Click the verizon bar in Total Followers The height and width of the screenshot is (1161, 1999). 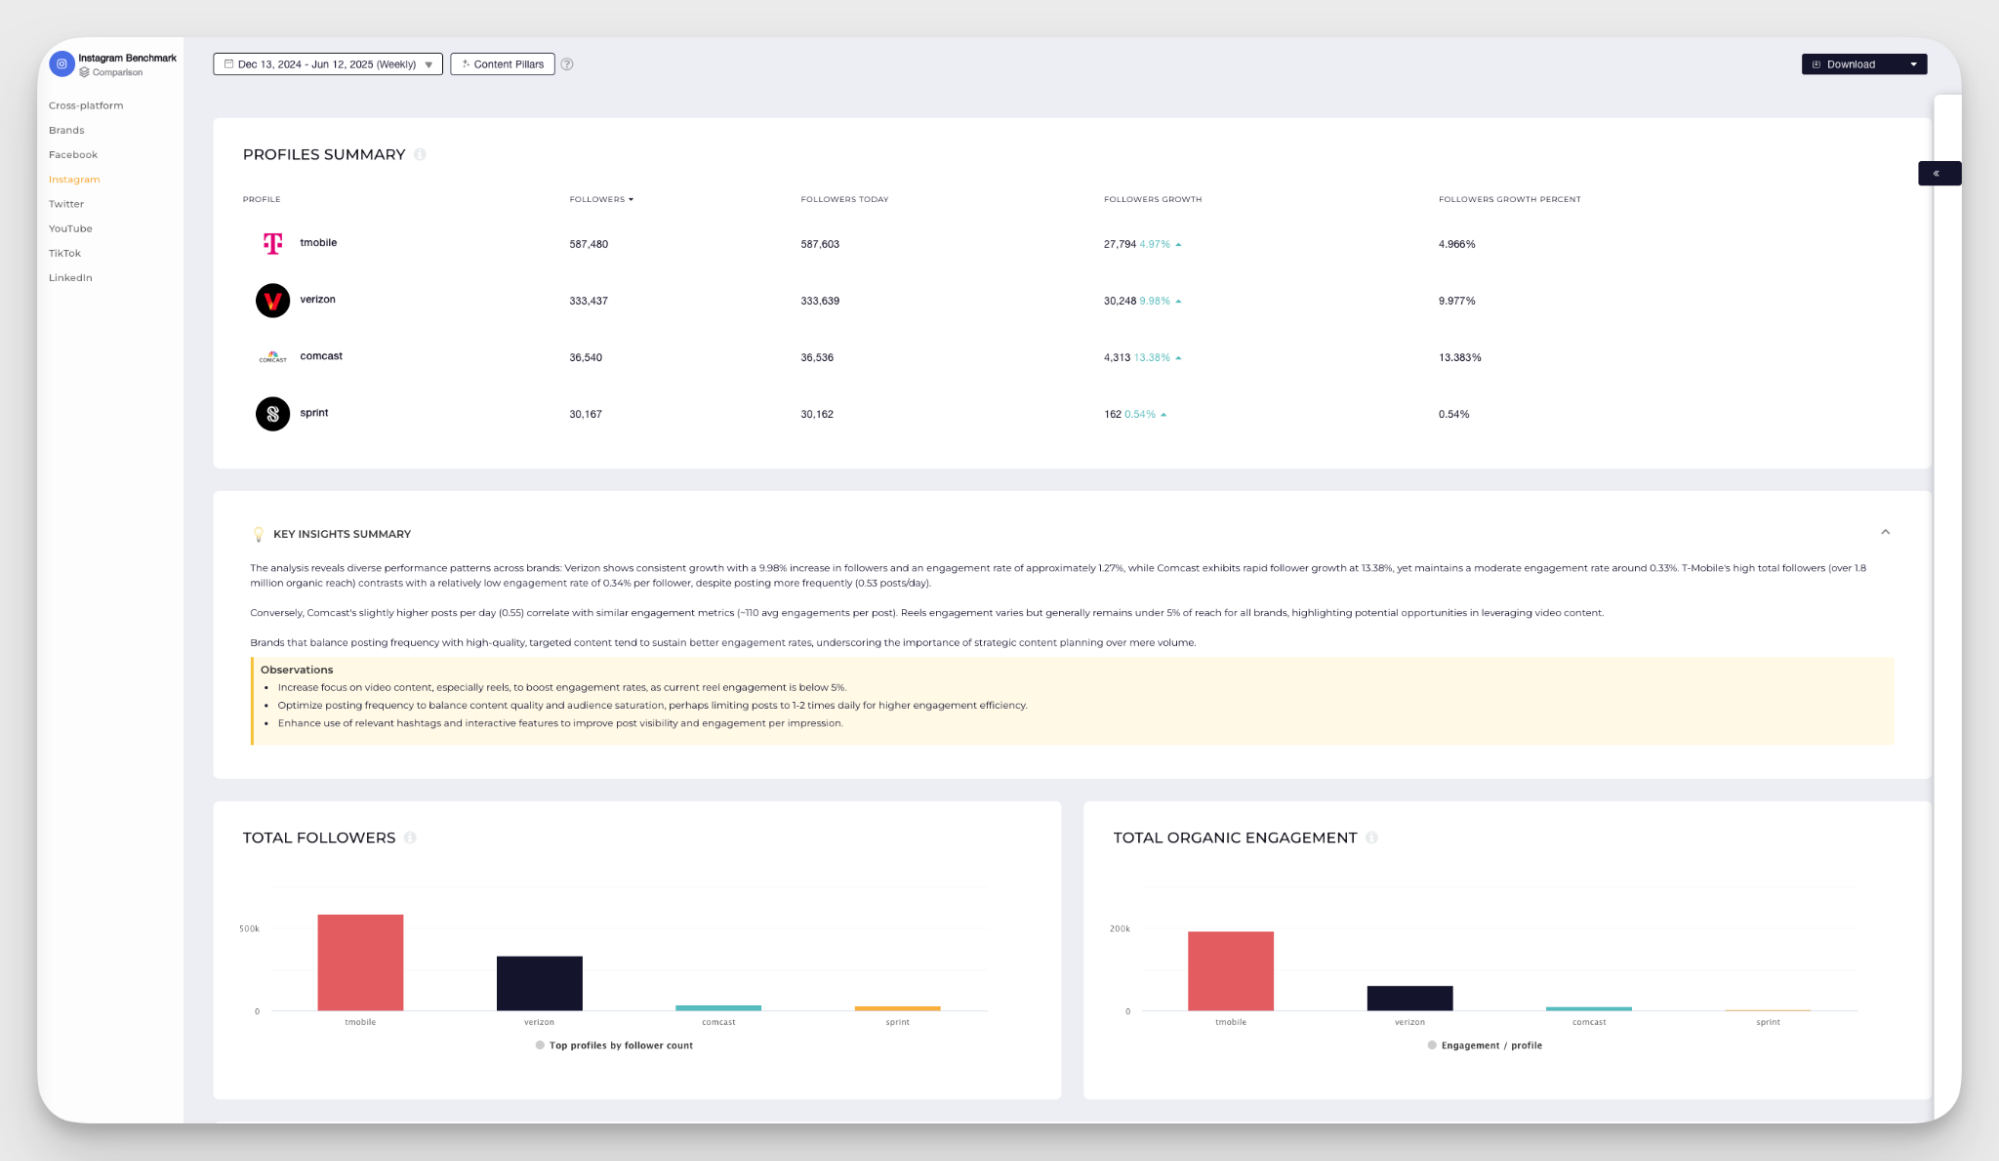(x=539, y=983)
